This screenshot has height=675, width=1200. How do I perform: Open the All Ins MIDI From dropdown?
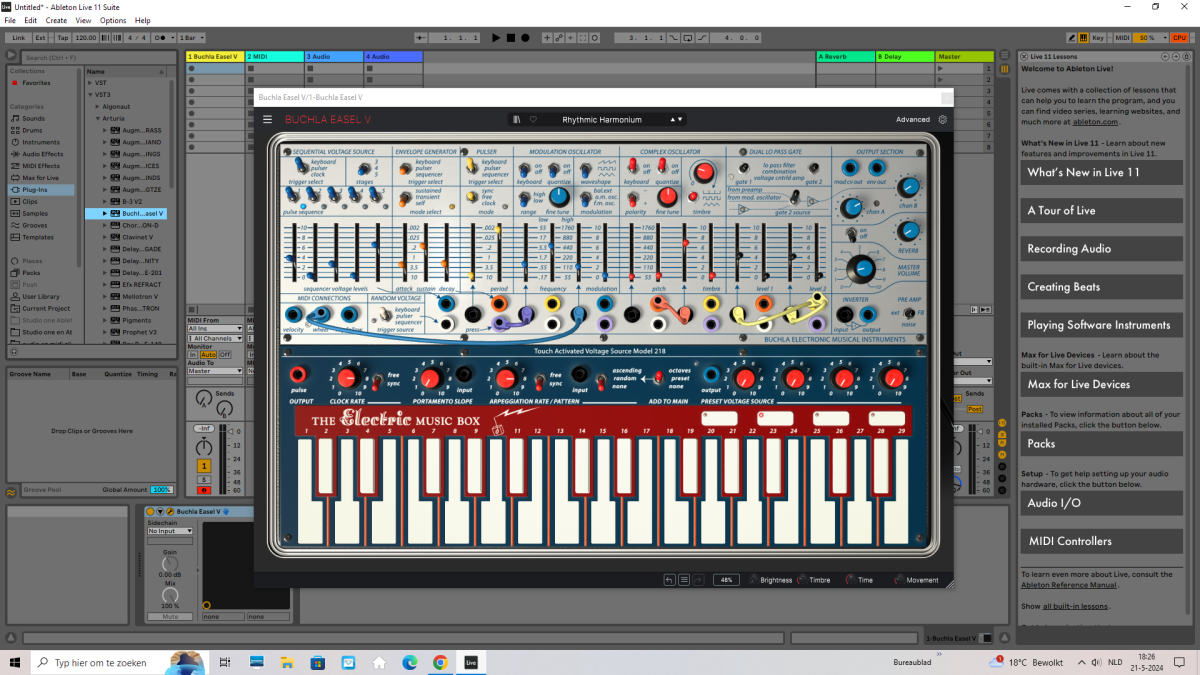coord(213,329)
